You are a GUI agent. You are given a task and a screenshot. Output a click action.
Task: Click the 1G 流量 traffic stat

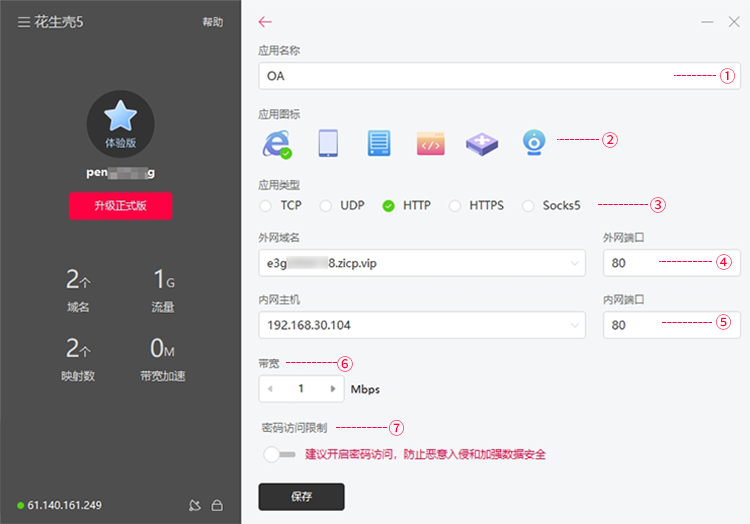click(x=163, y=290)
